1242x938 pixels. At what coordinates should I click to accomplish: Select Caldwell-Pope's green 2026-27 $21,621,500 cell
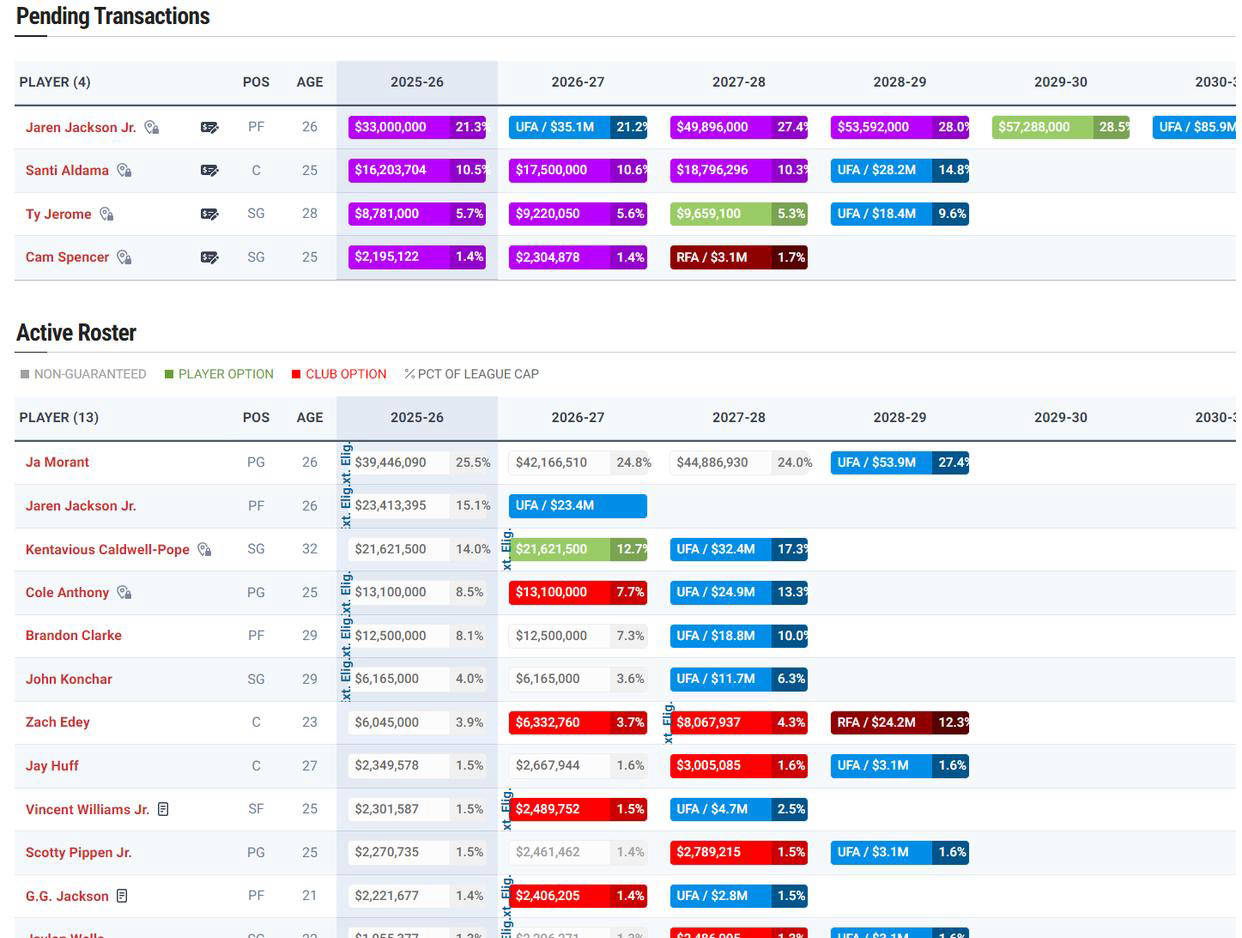pyautogui.click(x=578, y=549)
